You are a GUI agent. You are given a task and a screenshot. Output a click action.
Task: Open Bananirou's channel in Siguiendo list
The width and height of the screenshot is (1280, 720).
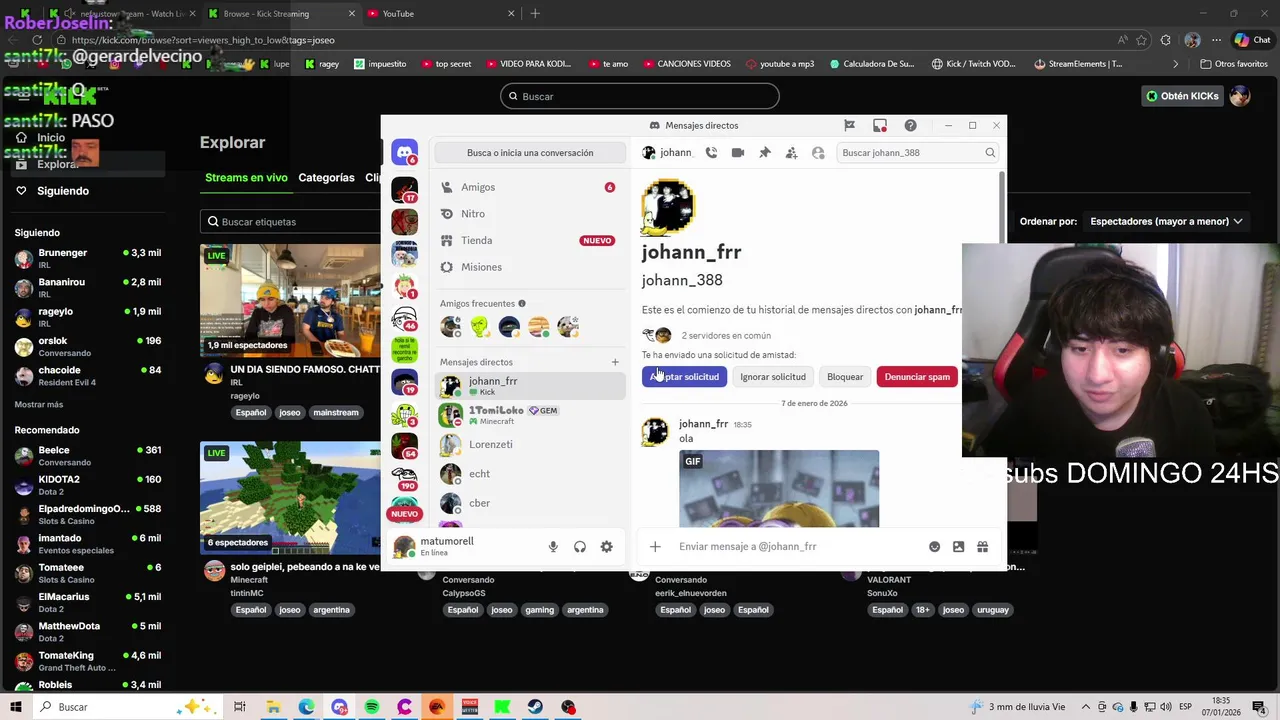(x=88, y=288)
